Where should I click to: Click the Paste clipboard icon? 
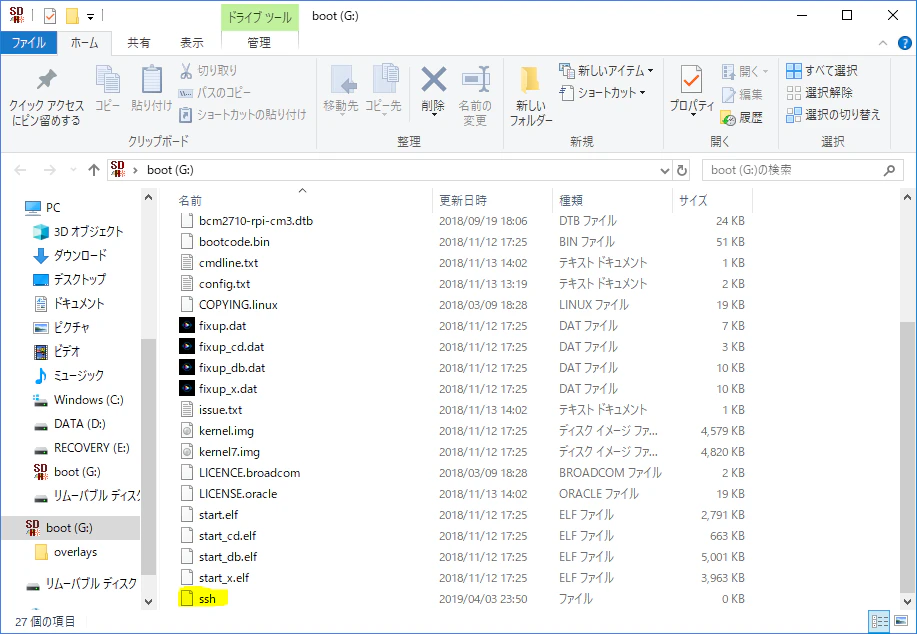[x=151, y=79]
